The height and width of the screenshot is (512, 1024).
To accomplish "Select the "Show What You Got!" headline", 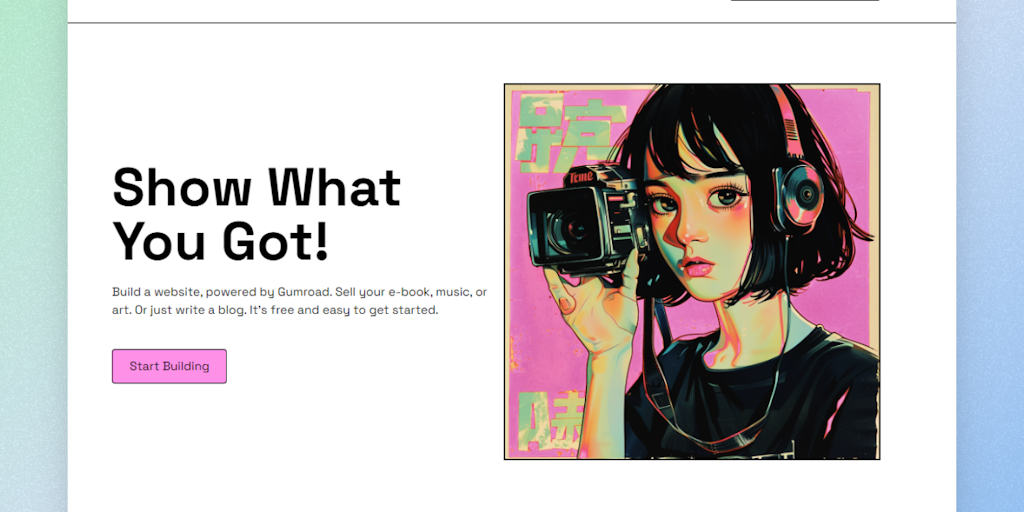I will [256, 214].
